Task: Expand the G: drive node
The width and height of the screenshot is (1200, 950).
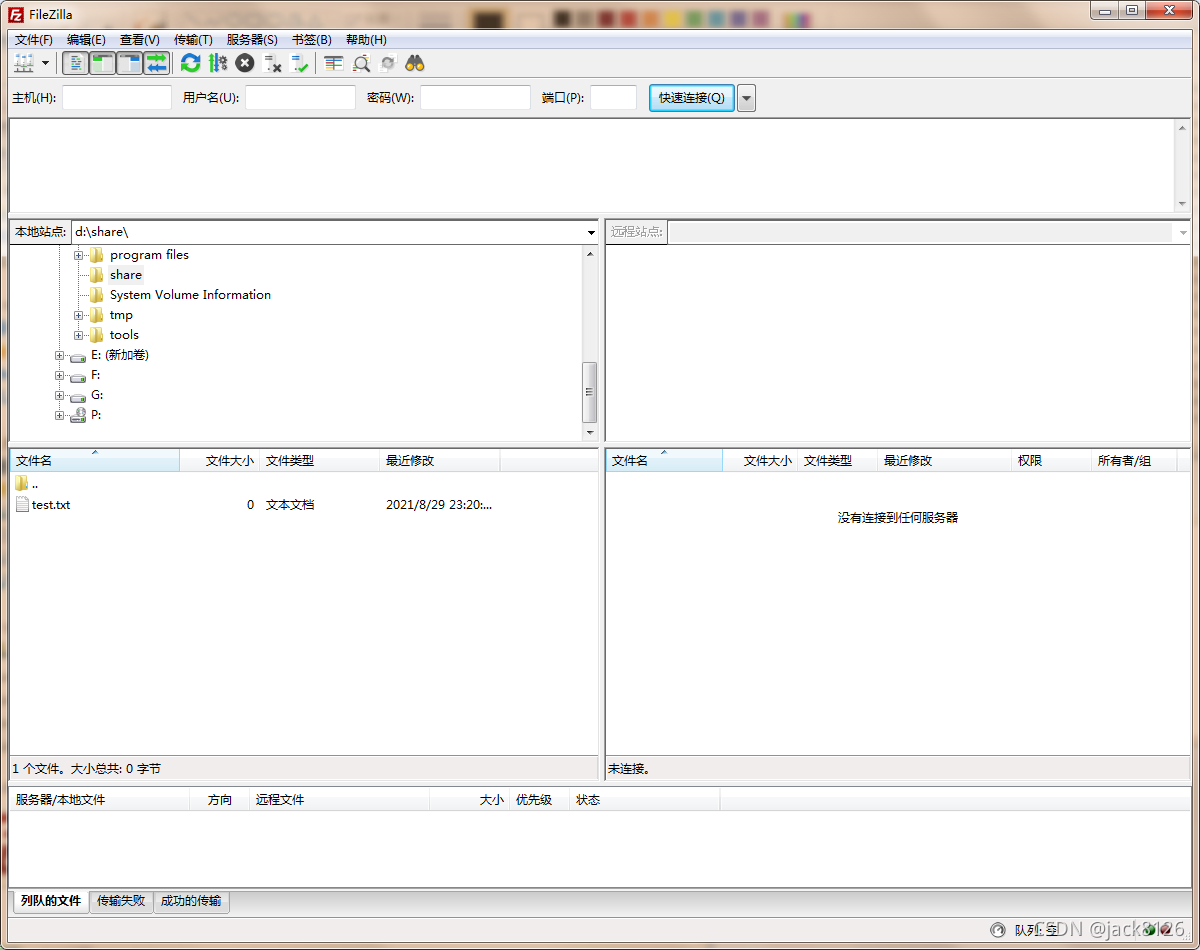Action: coord(60,395)
